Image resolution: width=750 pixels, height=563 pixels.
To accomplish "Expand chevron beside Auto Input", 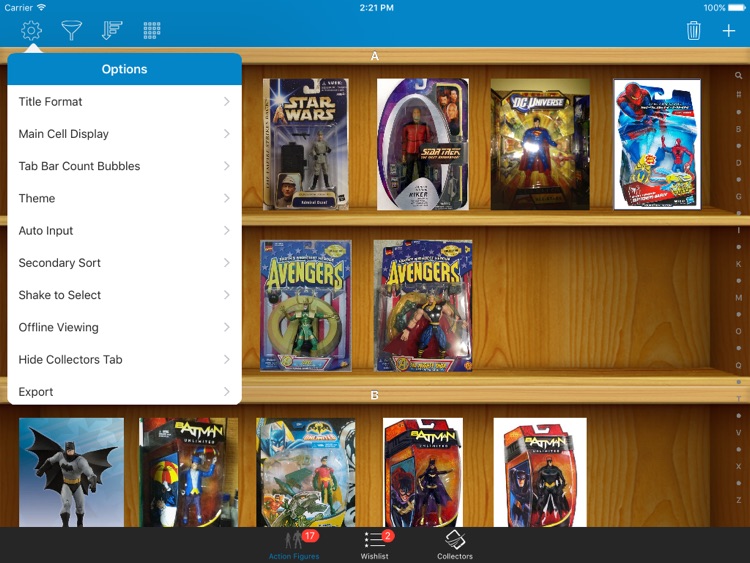I will tap(227, 231).
